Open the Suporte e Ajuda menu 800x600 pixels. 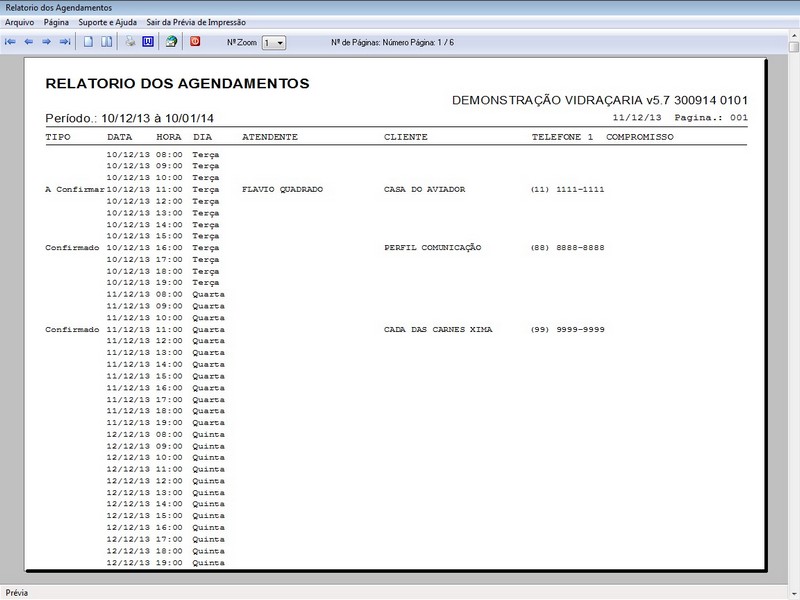[x=107, y=22]
